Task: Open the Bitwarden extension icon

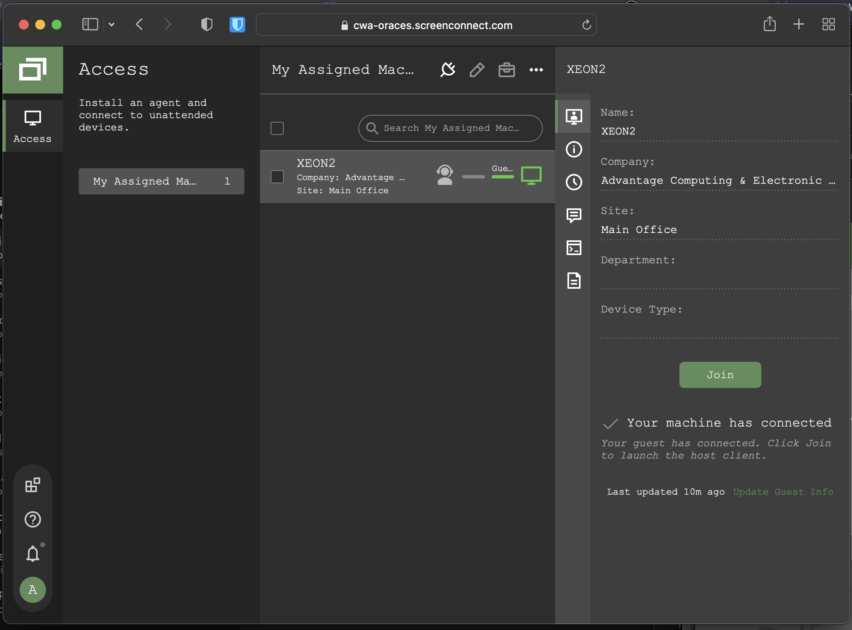Action: tap(237, 24)
